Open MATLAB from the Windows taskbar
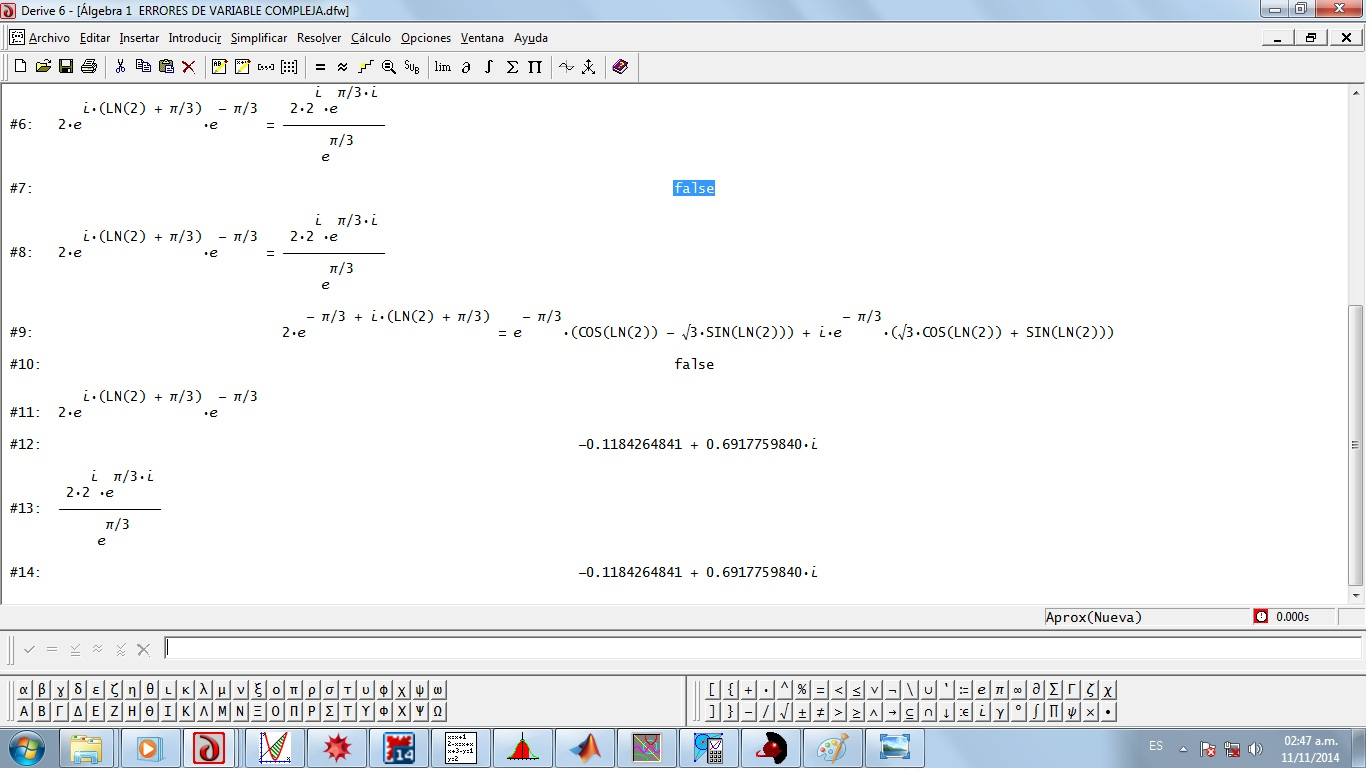This screenshot has height=776, width=1372. point(584,748)
